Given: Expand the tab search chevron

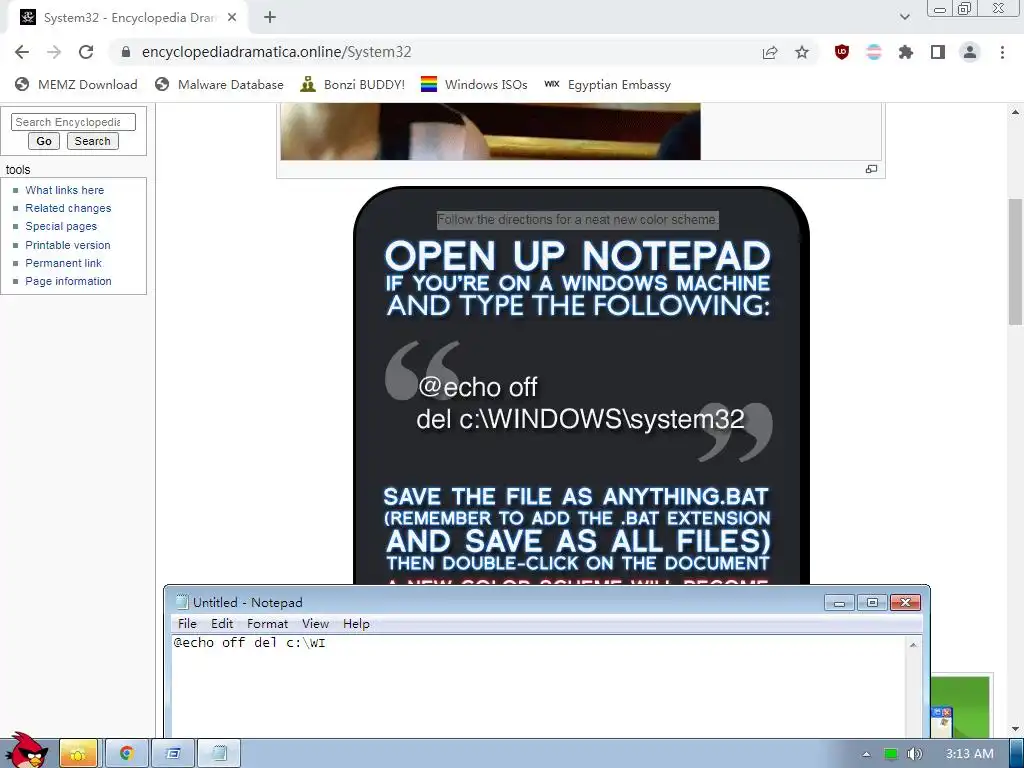Looking at the screenshot, I should [x=904, y=18].
